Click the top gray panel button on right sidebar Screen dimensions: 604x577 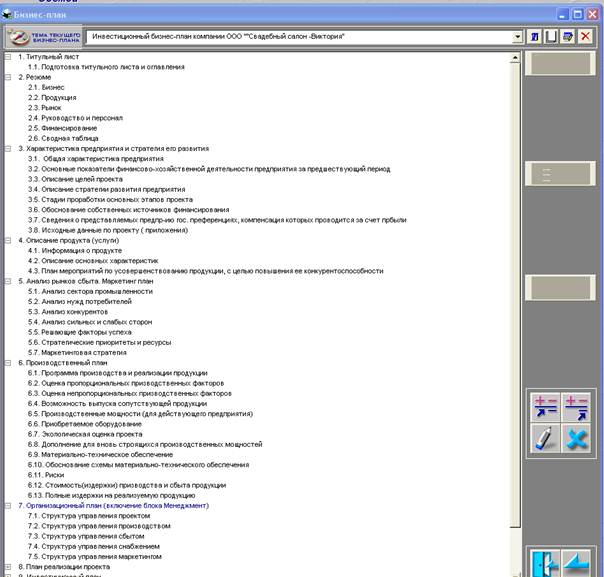pos(560,64)
